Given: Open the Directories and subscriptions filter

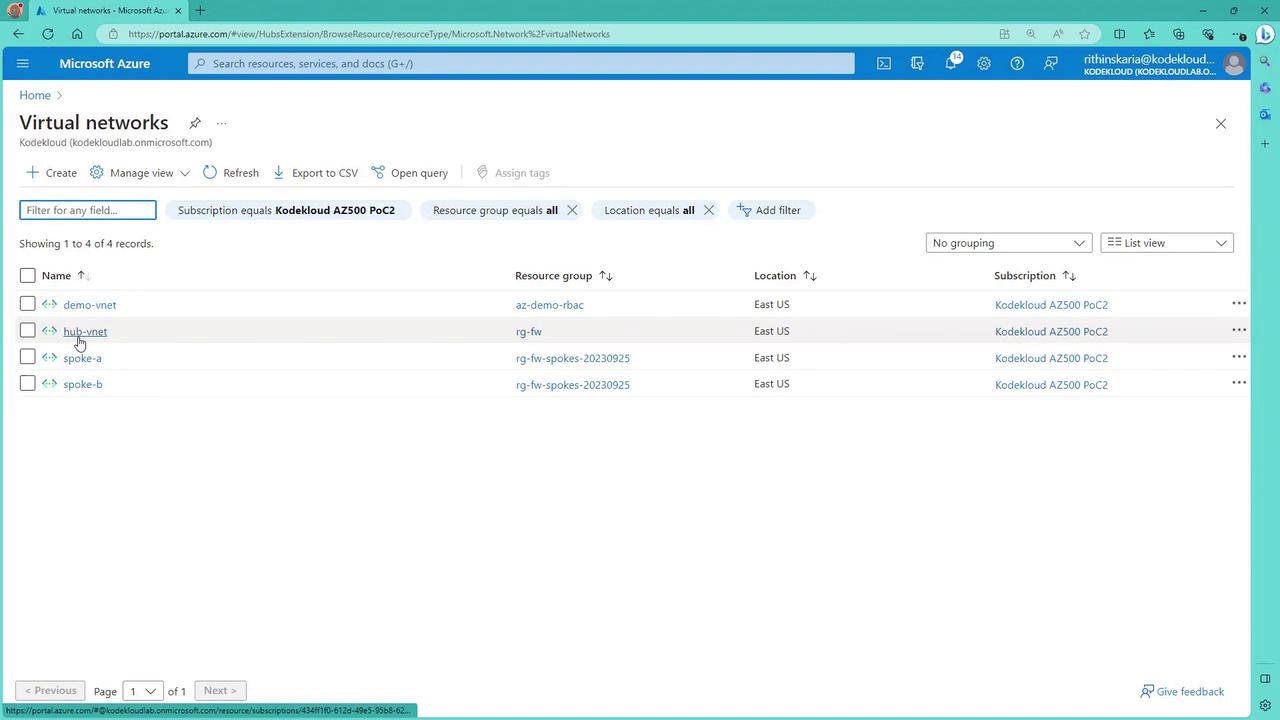Looking at the screenshot, I should (917, 63).
